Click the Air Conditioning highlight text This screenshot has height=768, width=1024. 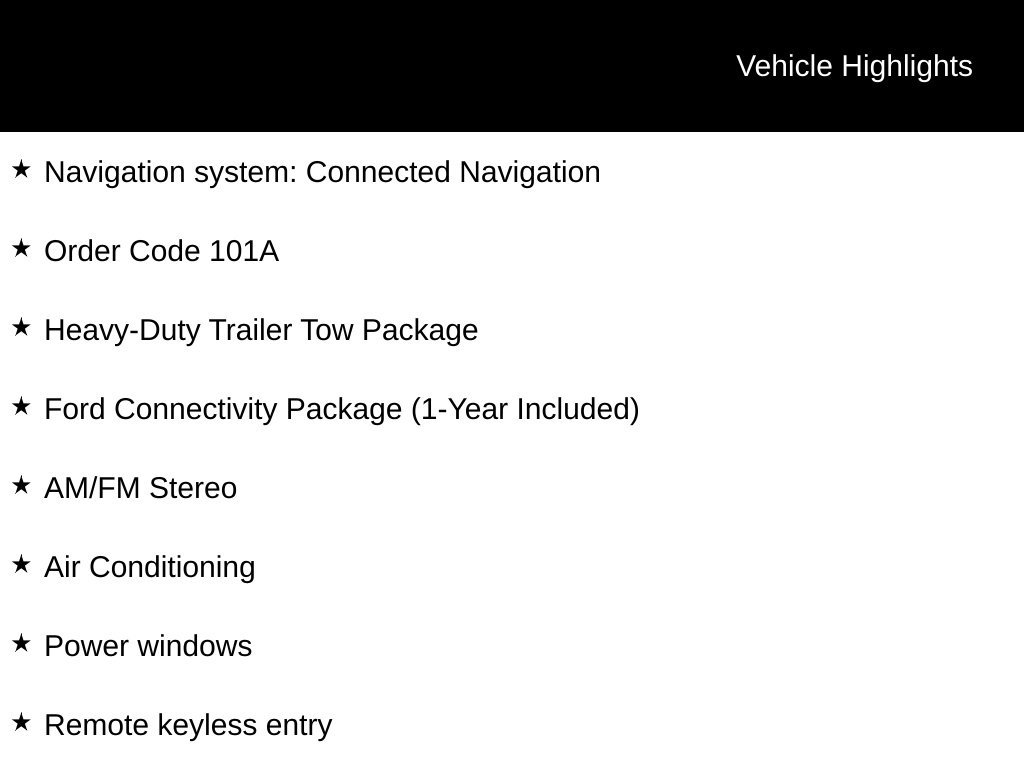pyautogui.click(x=150, y=568)
